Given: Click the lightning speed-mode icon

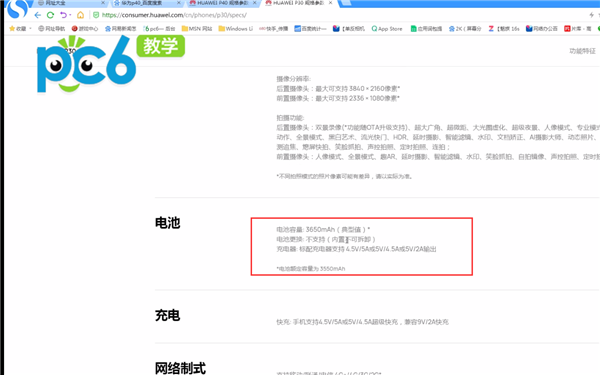Looking at the screenshot, I should tap(591, 15).
